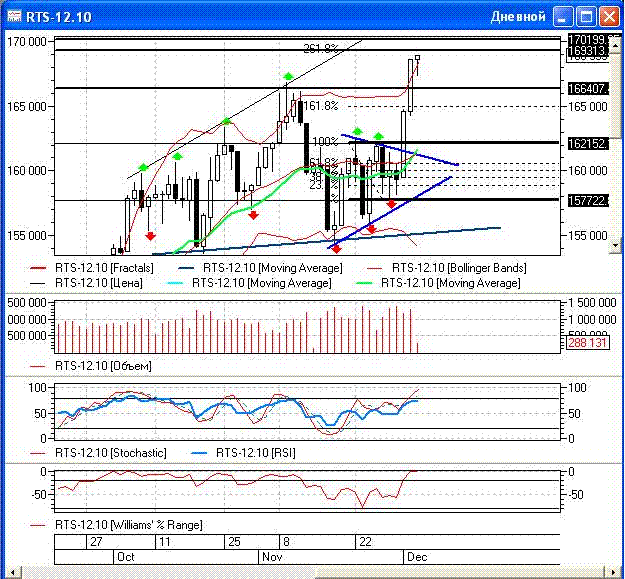Viewport: 625px width, 579px height.
Task: Click the 161.8% Fibonacci level label
Action: (x=321, y=106)
